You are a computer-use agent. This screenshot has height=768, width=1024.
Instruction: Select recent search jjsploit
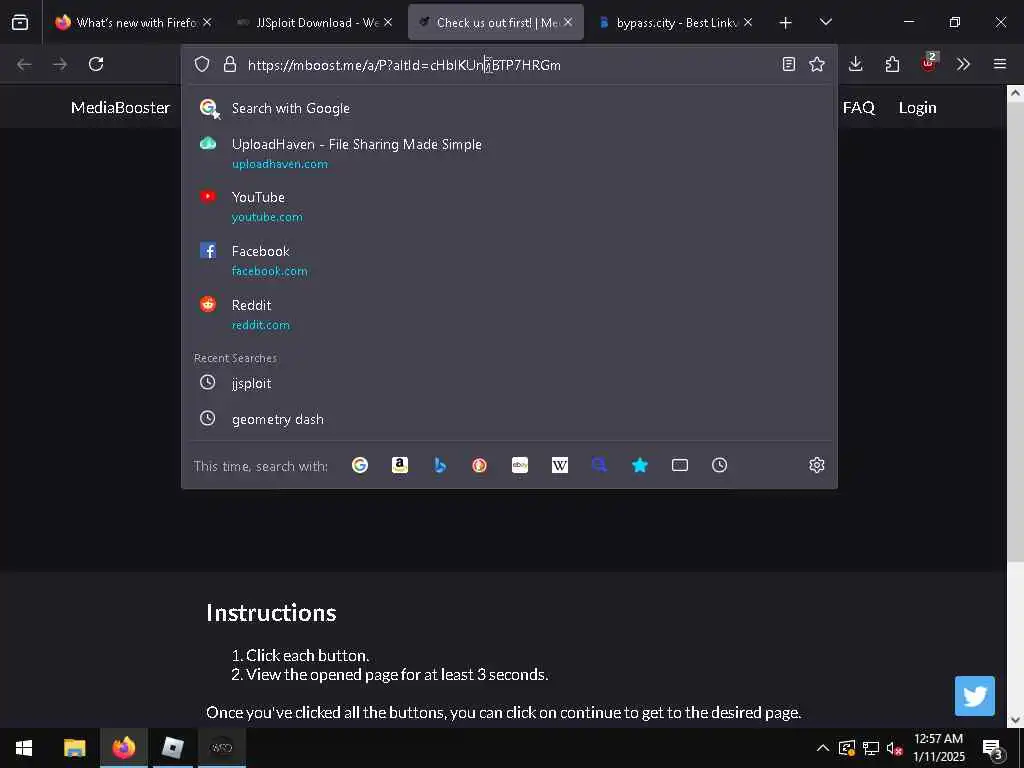(509, 383)
